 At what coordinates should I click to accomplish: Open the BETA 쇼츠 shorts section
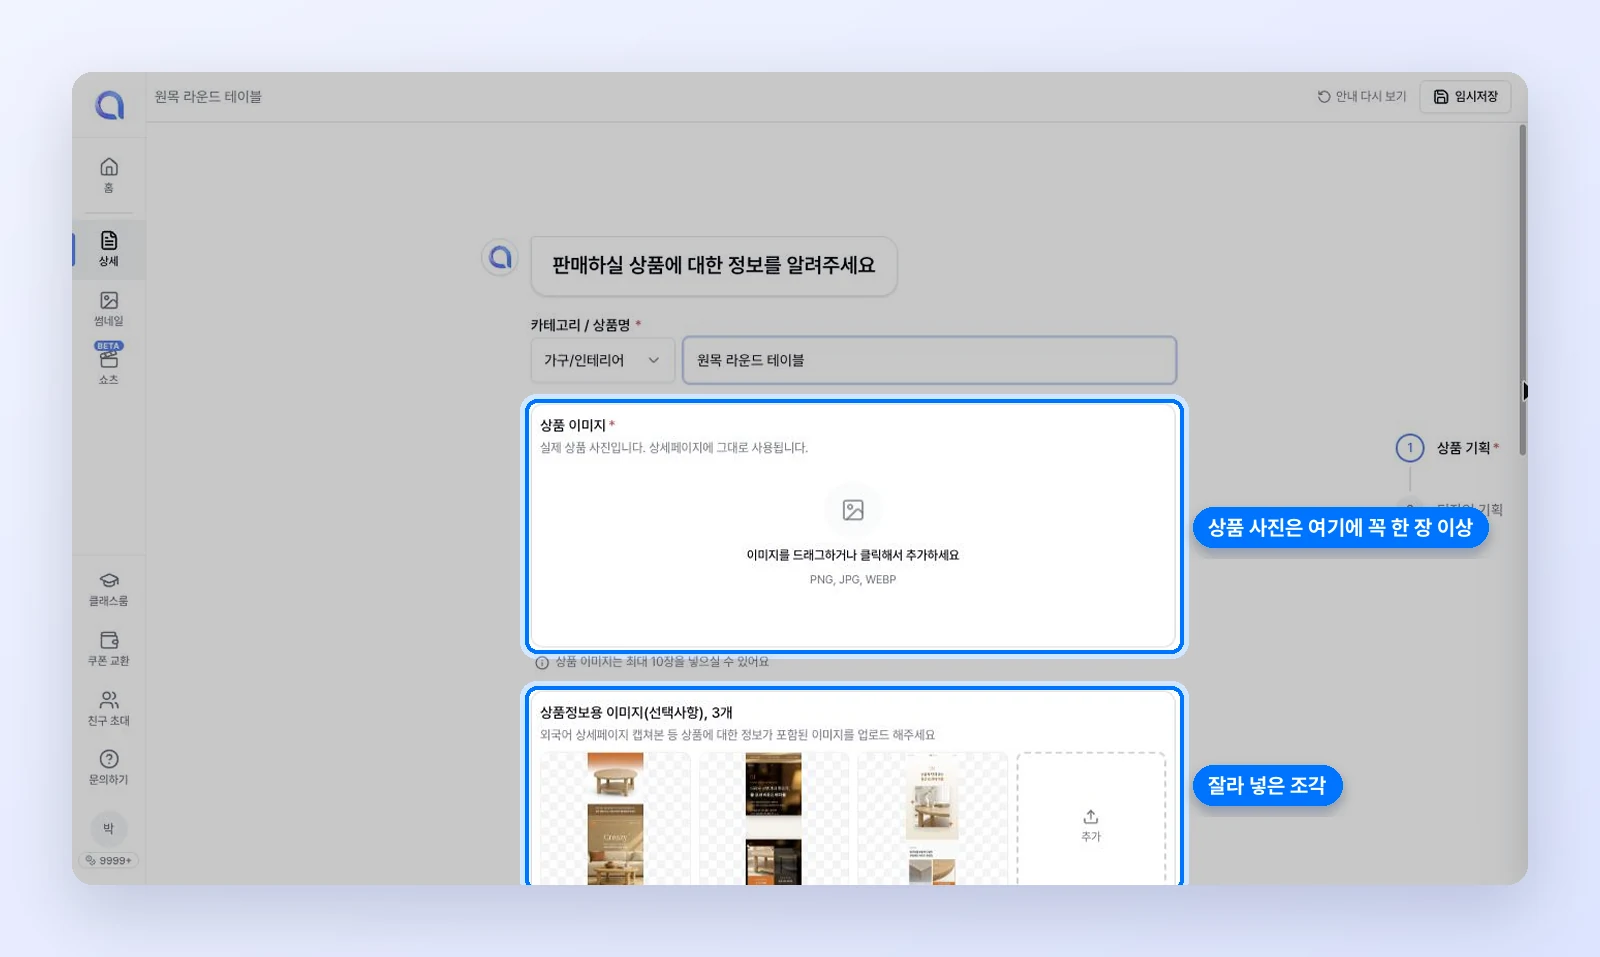click(109, 363)
